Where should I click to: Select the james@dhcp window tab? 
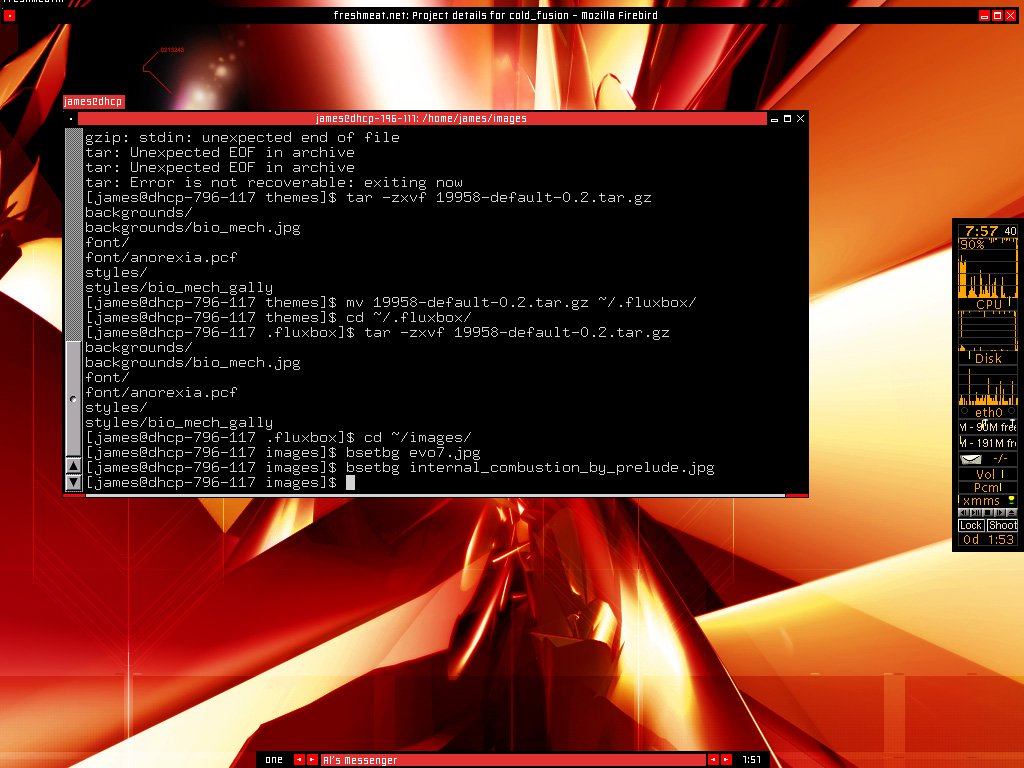click(93, 102)
